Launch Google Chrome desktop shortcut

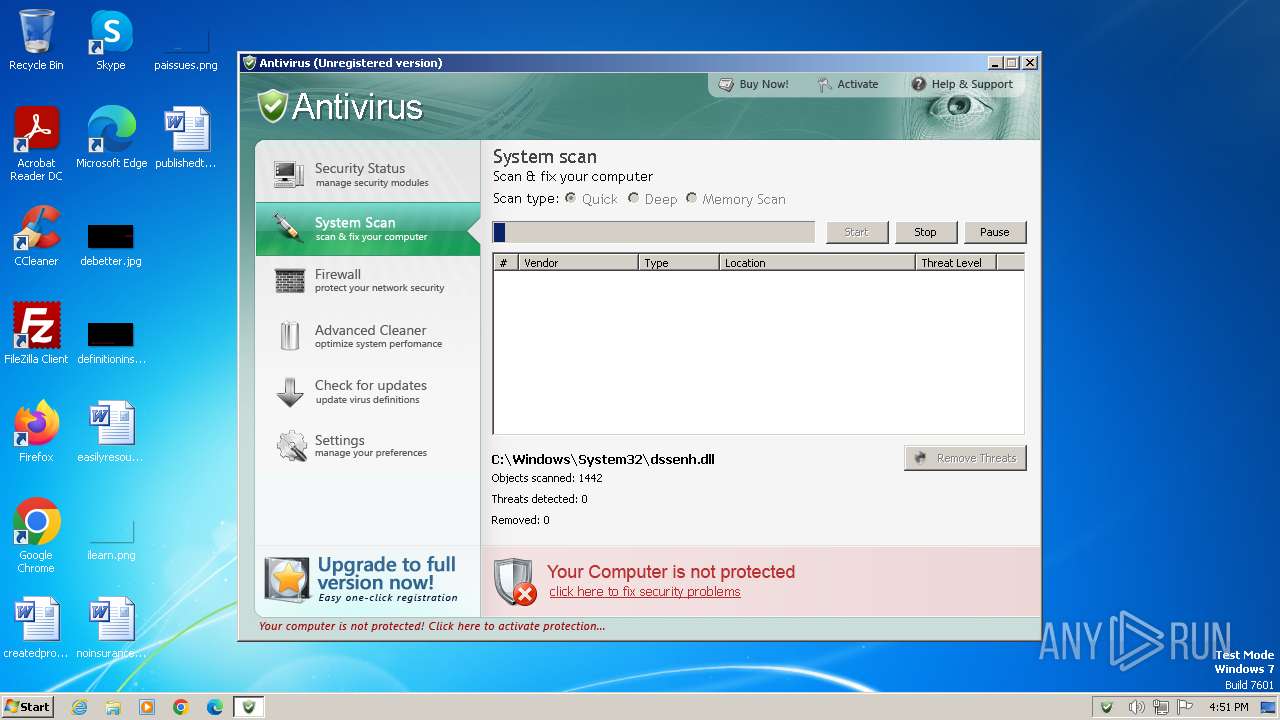click(36, 536)
